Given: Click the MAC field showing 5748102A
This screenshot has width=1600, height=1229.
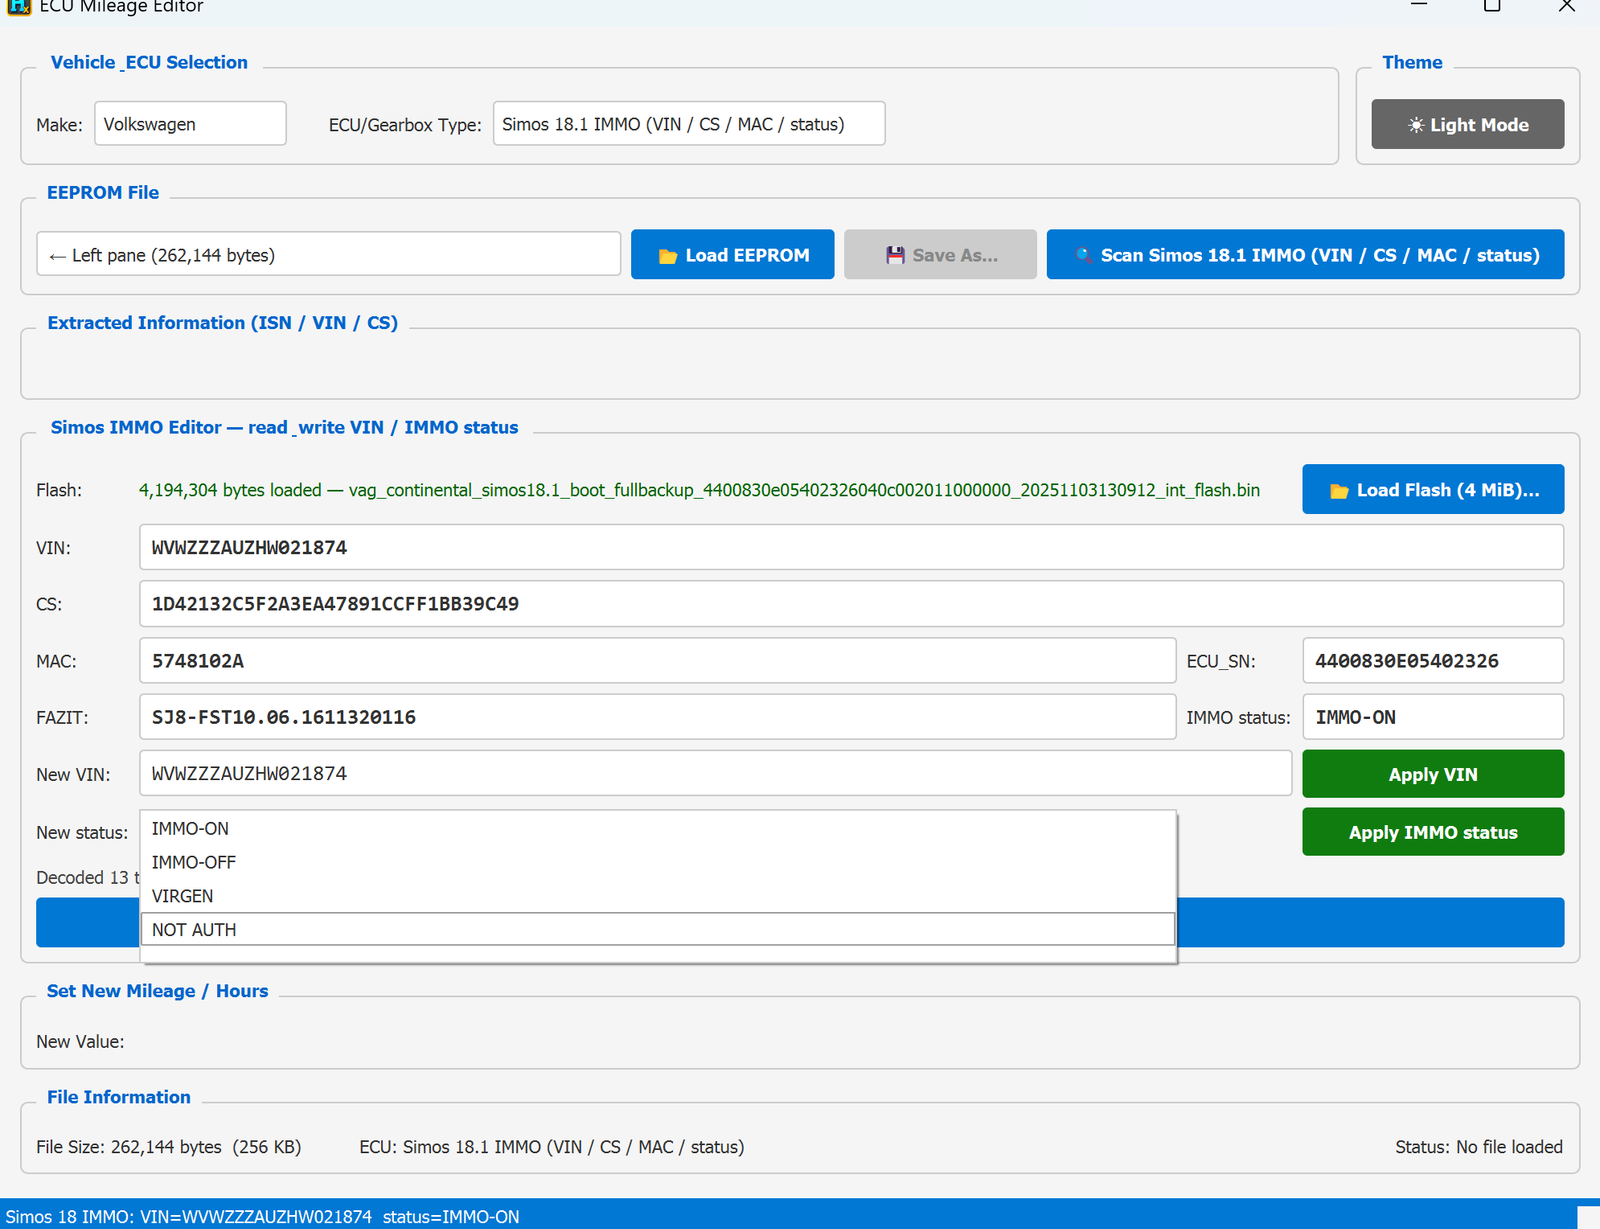Looking at the screenshot, I should tap(657, 661).
